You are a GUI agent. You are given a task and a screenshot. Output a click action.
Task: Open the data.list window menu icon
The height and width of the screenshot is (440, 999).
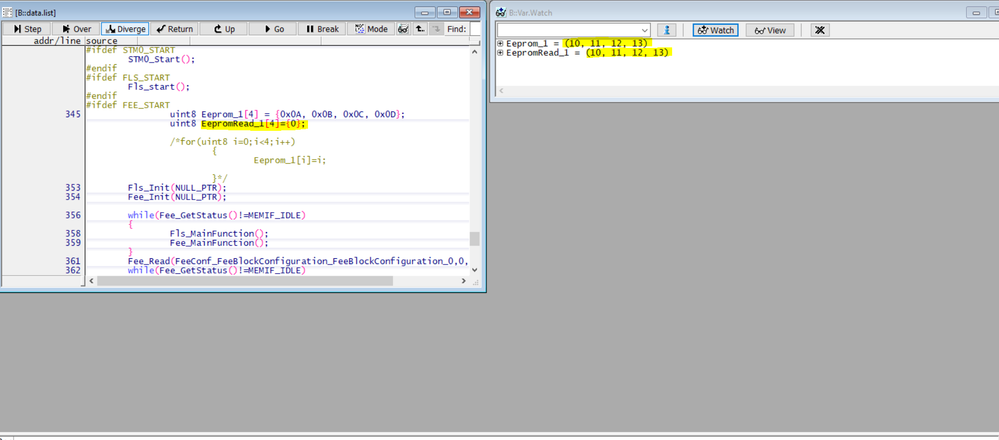[x=8, y=12]
